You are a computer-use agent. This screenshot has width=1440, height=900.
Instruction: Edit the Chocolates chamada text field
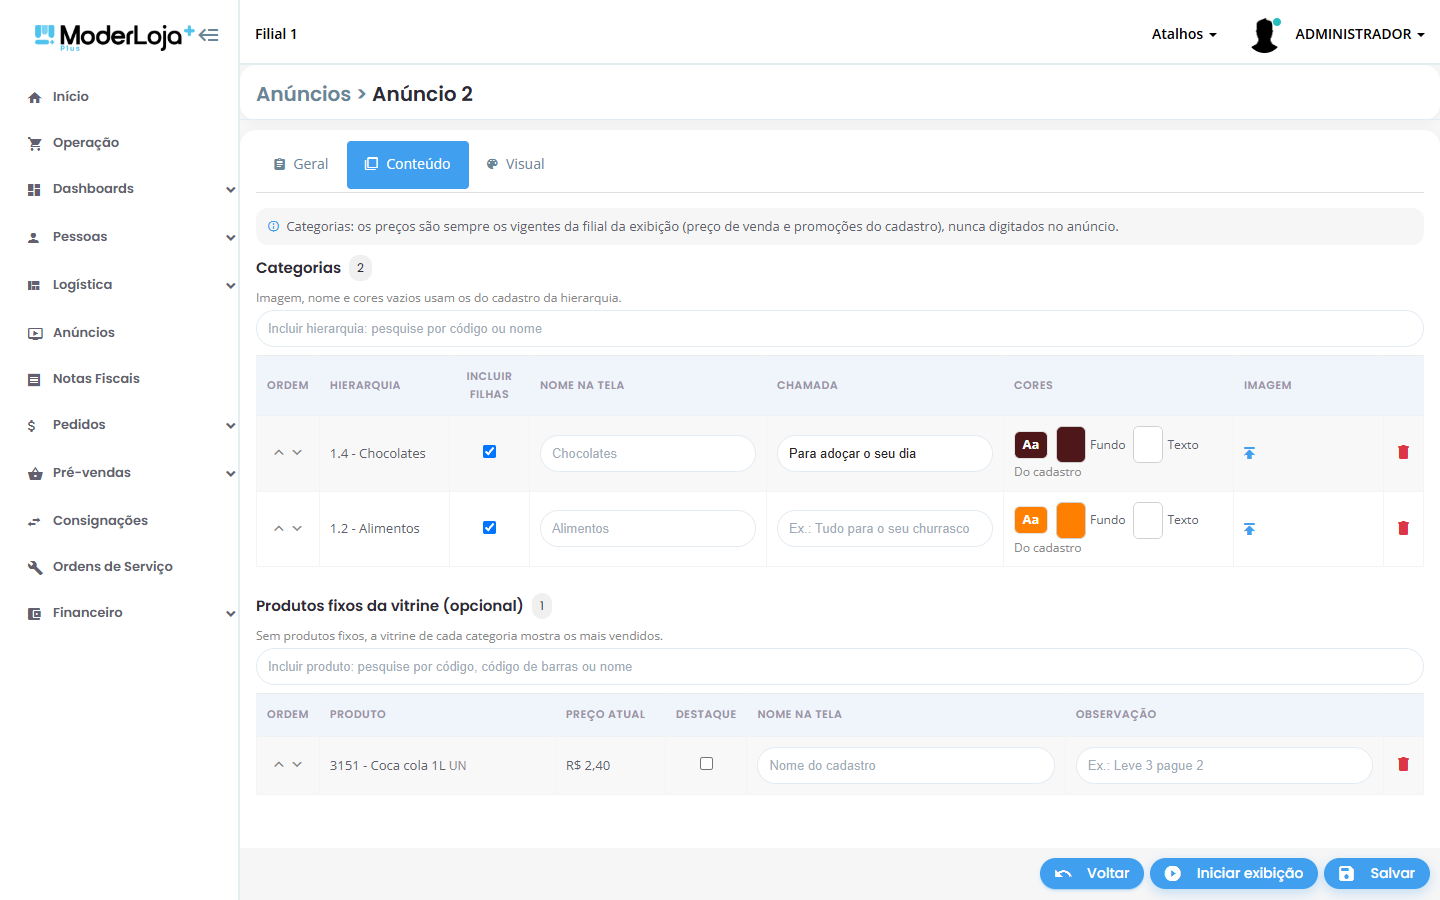885,453
